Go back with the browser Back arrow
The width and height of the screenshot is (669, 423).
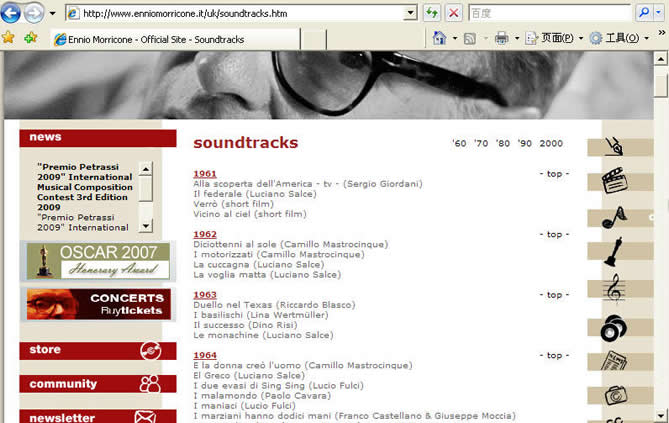point(11,13)
